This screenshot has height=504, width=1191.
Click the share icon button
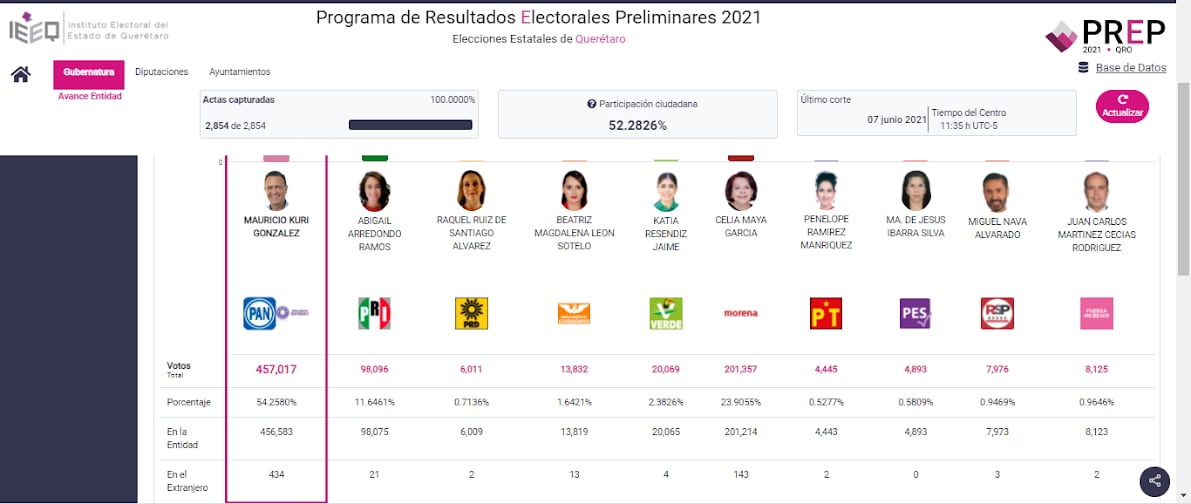coord(1155,480)
